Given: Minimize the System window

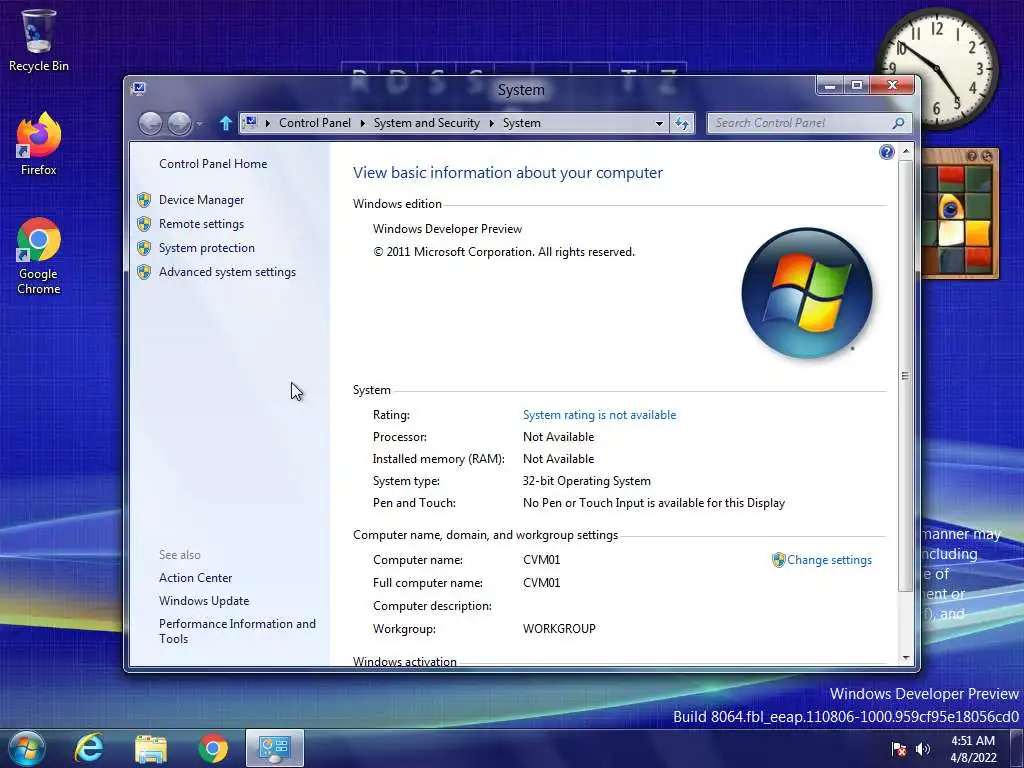Looking at the screenshot, I should click(x=830, y=86).
